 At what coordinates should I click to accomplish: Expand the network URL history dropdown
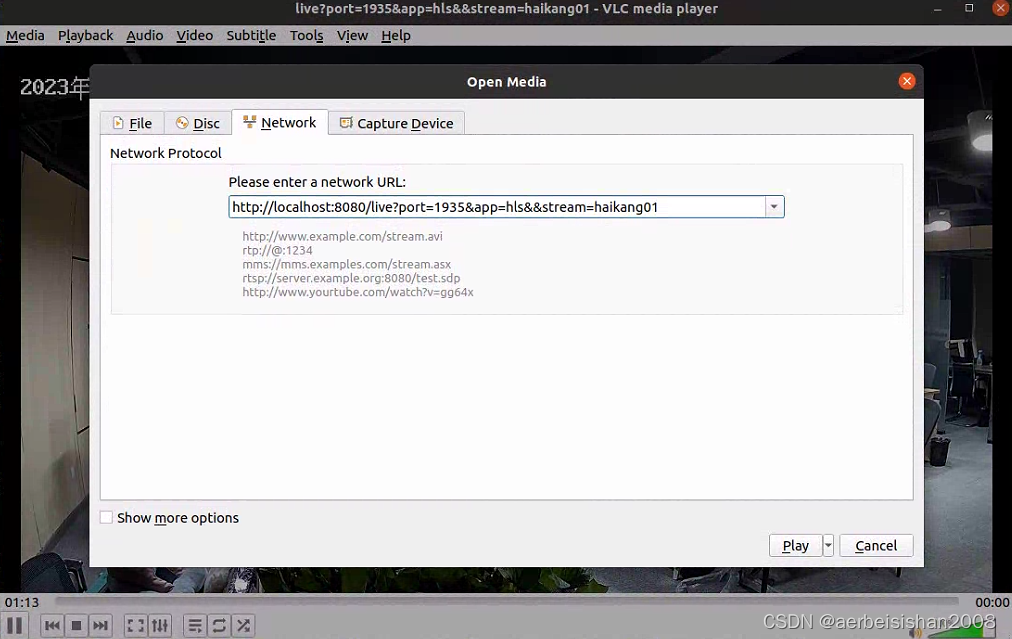[774, 207]
